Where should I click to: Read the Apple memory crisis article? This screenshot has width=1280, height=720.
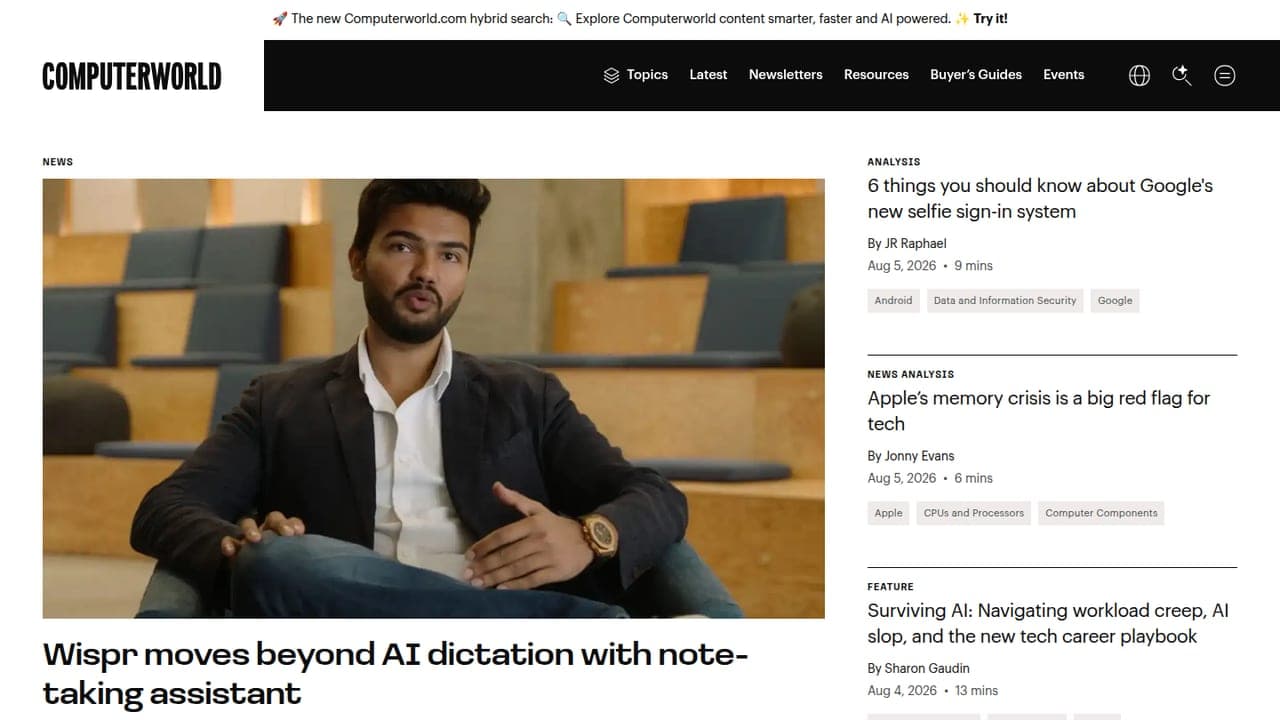click(1039, 411)
